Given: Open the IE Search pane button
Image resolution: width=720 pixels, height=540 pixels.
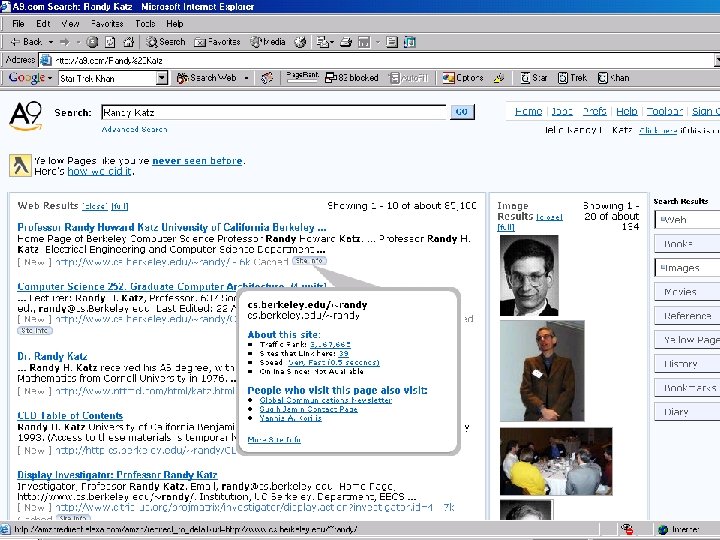Looking at the screenshot, I should click(166, 42).
